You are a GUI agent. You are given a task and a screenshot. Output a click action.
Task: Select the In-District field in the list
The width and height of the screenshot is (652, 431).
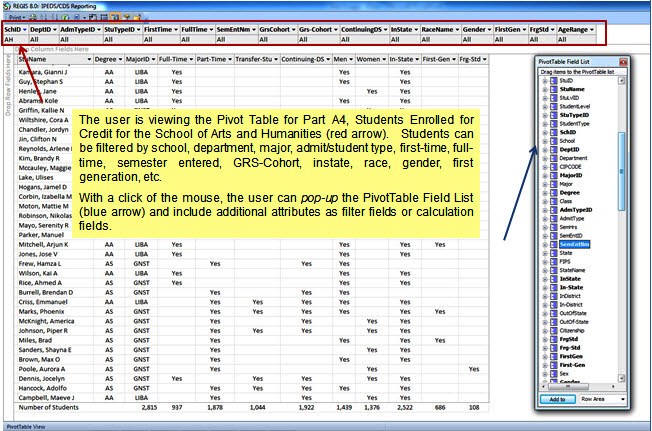571,305
